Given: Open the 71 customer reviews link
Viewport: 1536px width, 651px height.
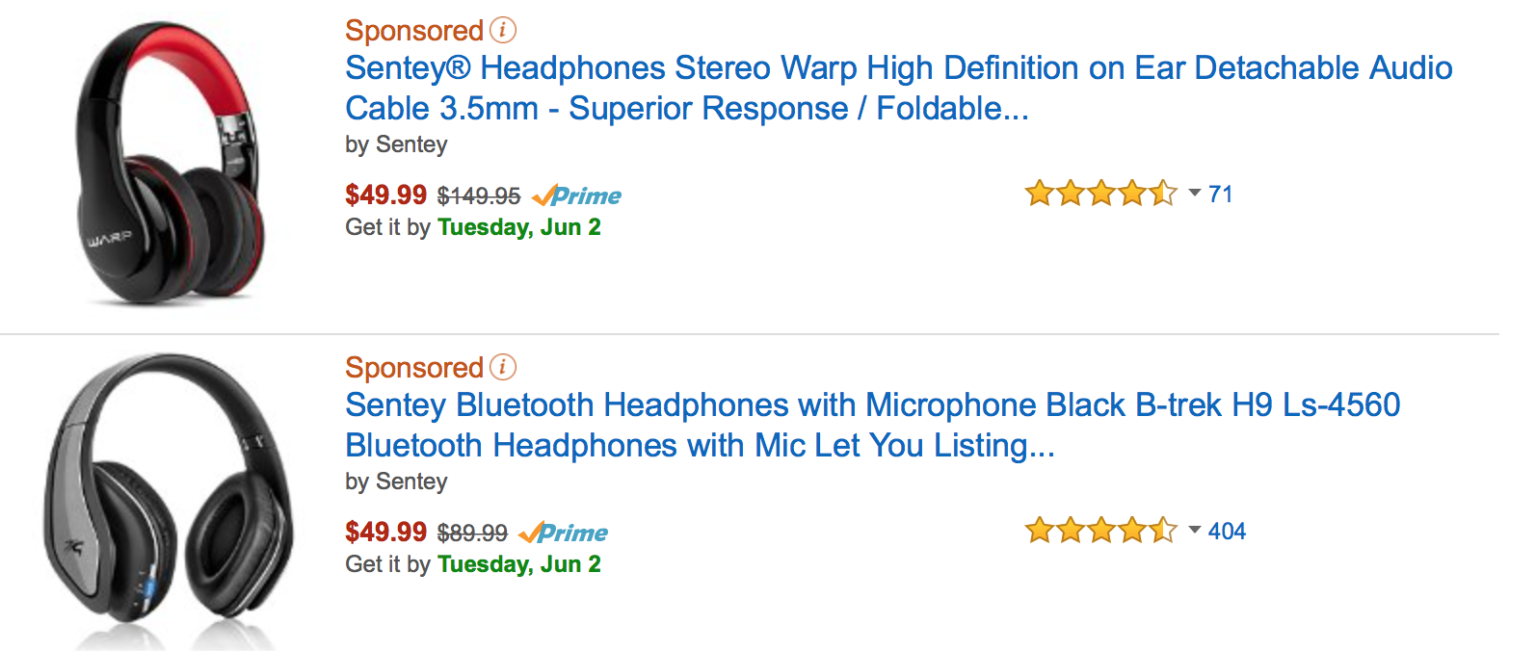Looking at the screenshot, I should [x=1221, y=194].
